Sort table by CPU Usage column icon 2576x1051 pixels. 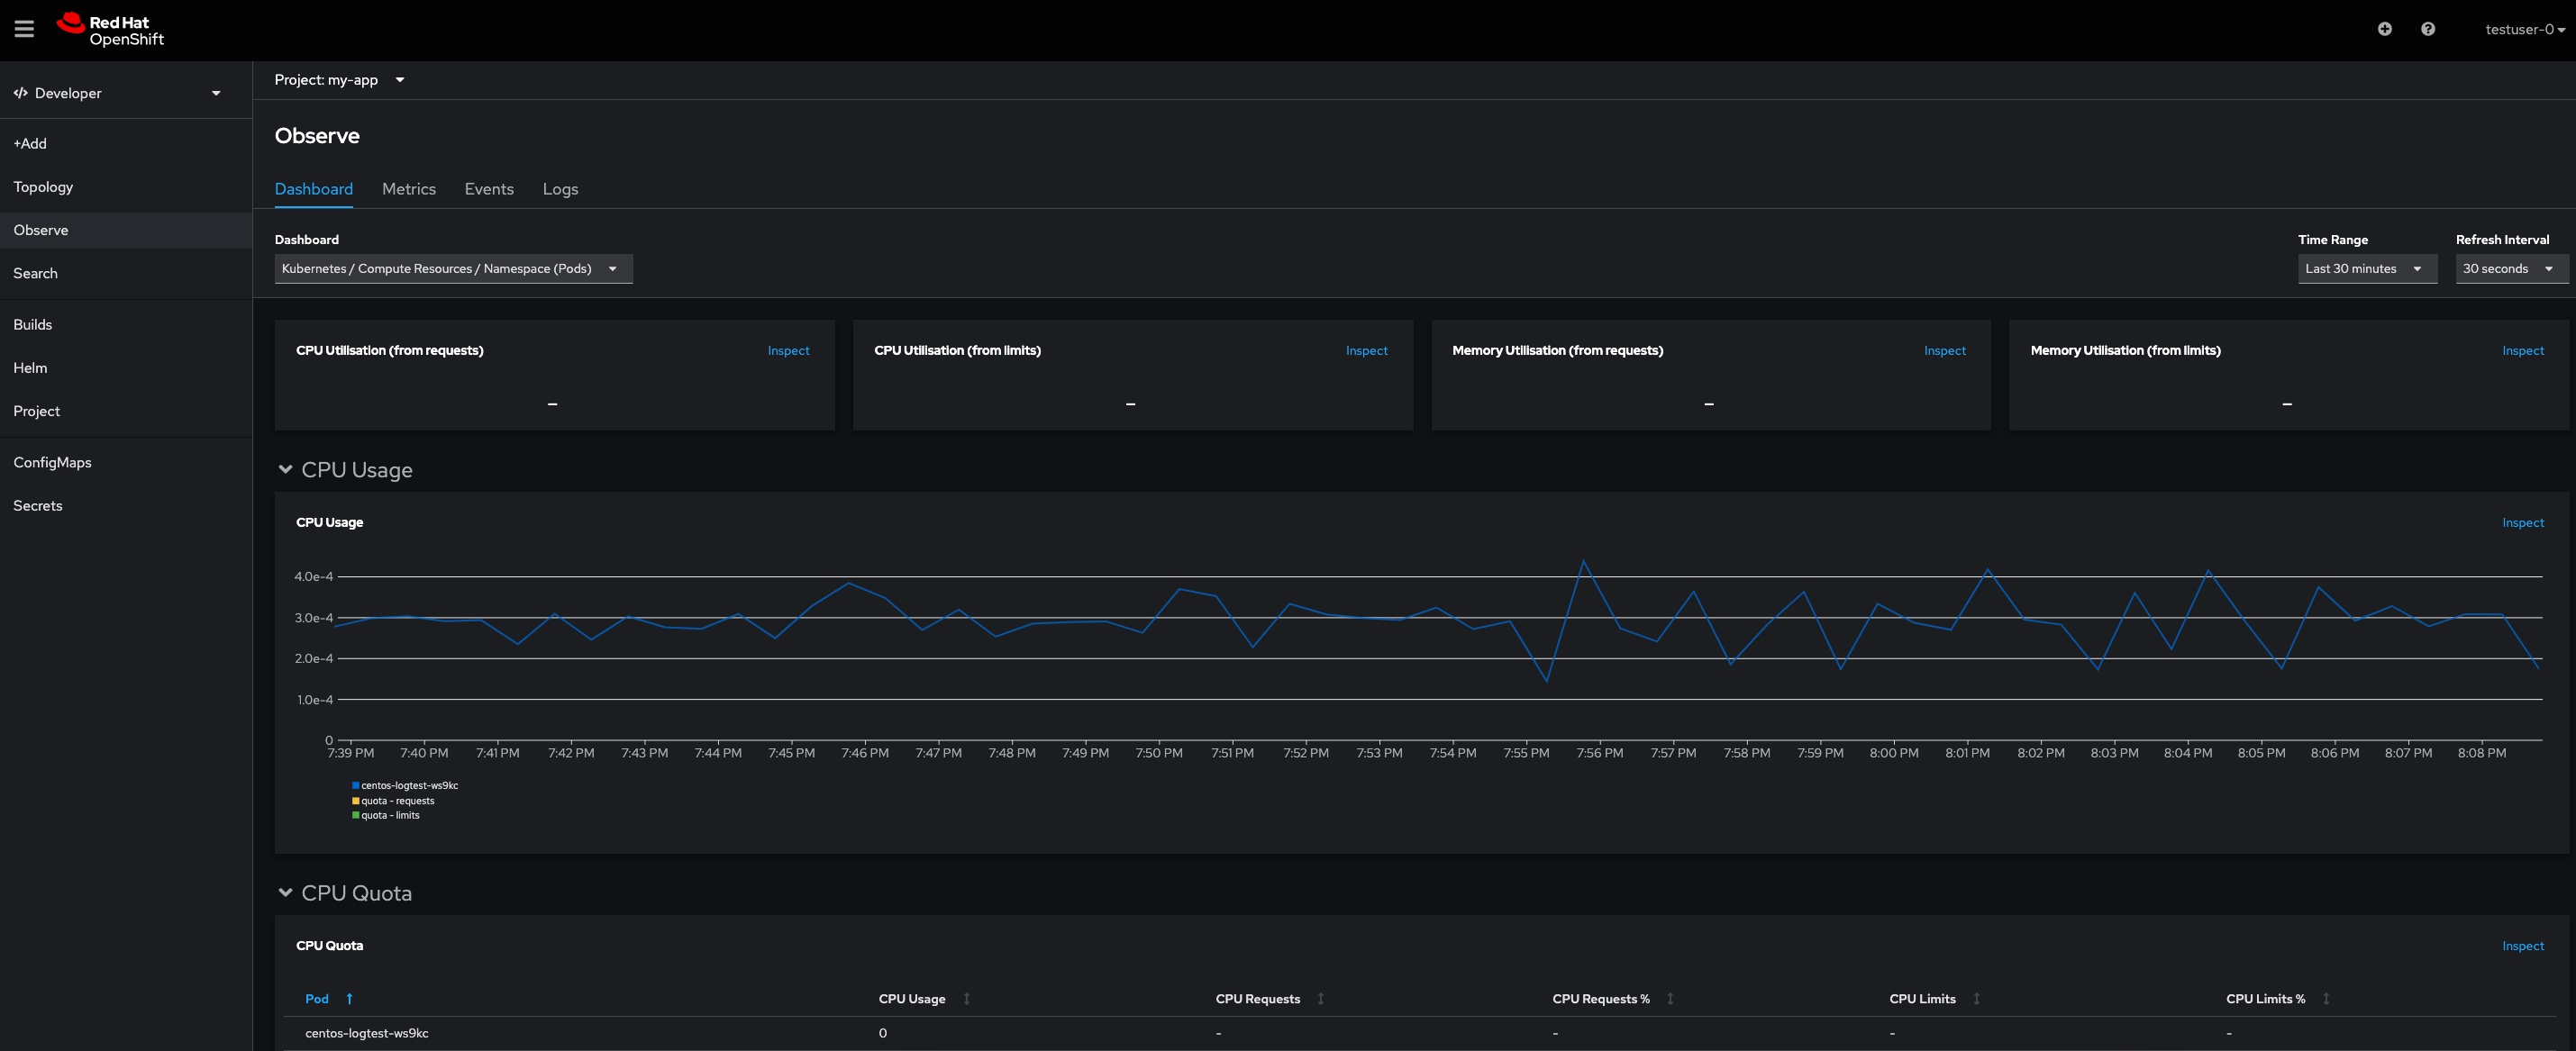966,999
